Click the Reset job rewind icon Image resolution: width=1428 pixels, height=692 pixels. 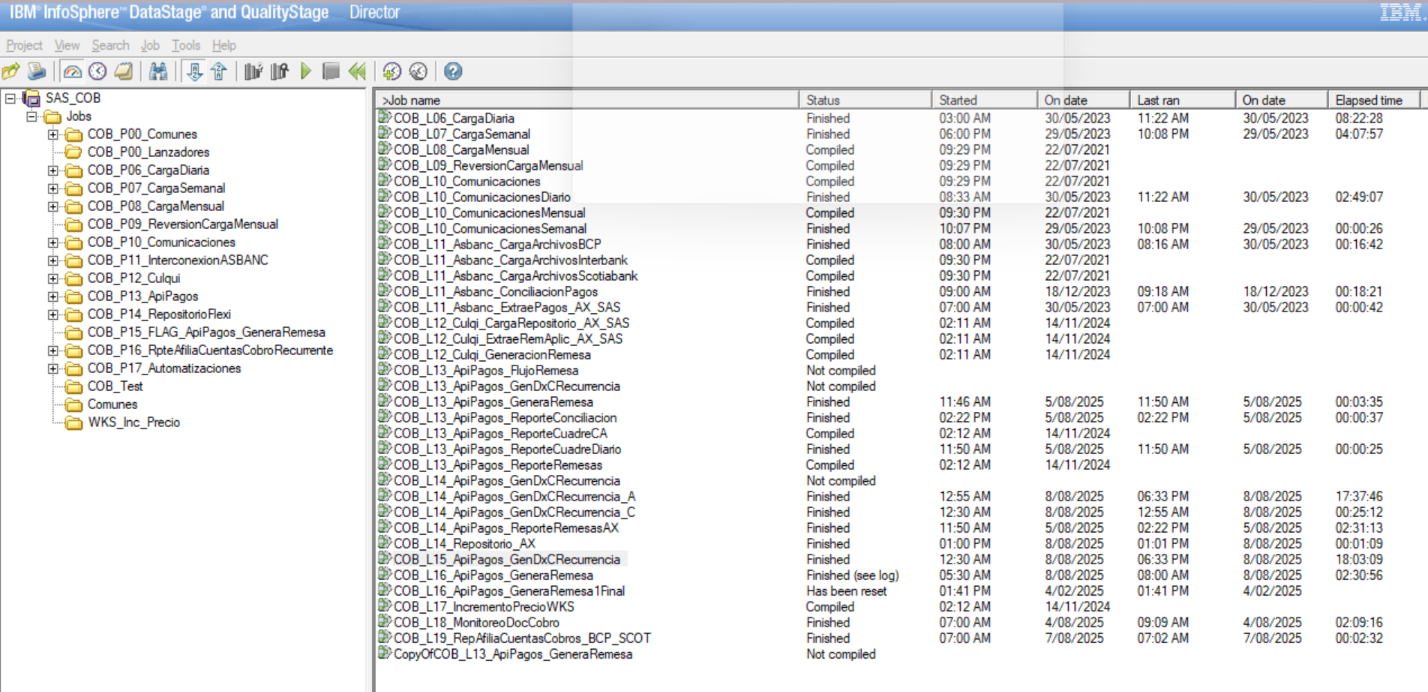(357, 71)
